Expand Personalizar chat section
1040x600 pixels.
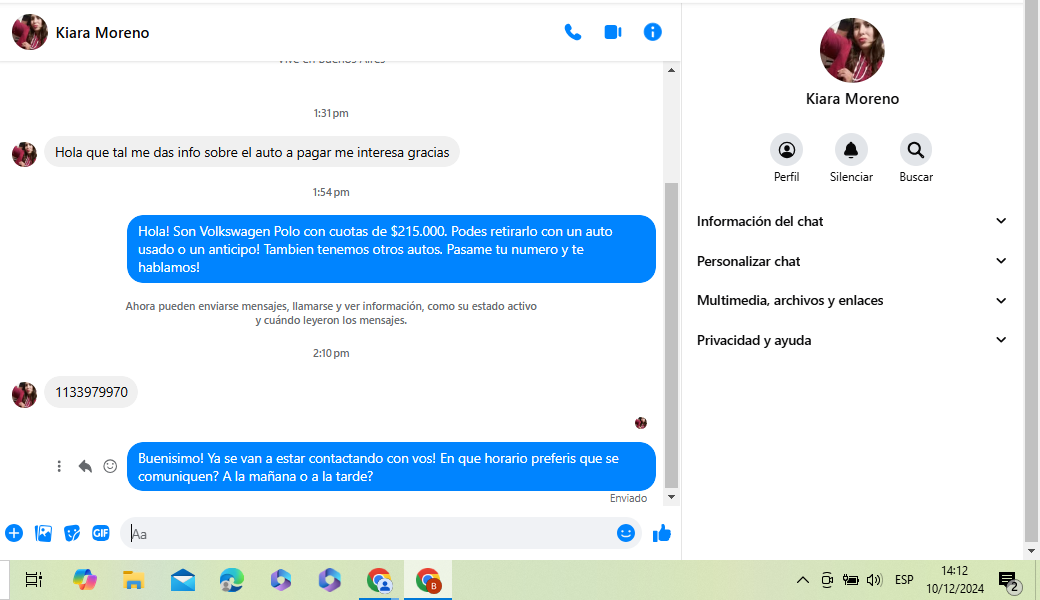pyautogui.click(x=851, y=261)
